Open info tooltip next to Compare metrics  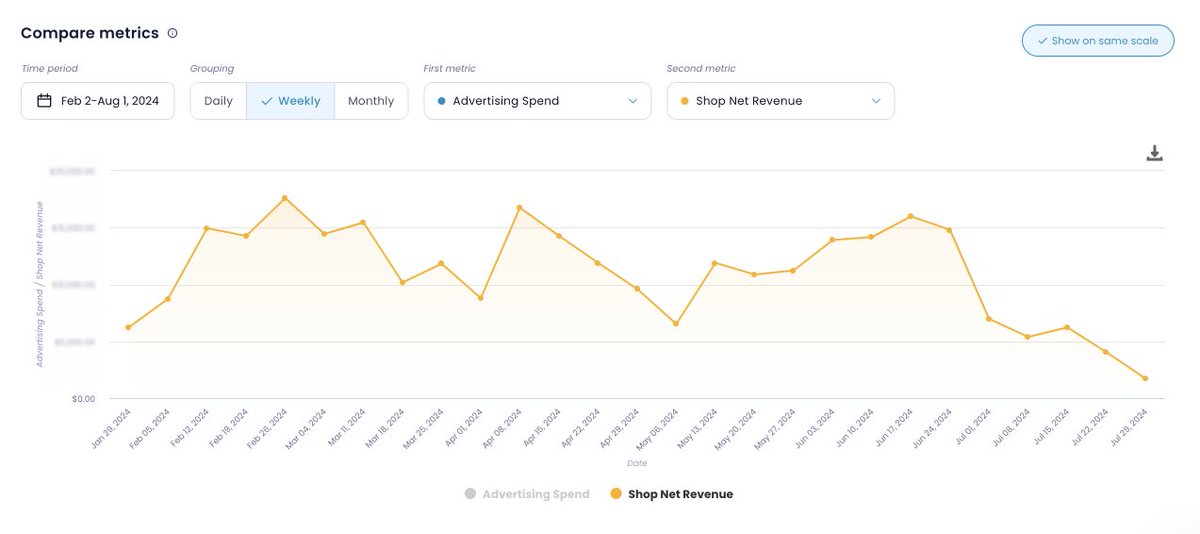[x=172, y=33]
